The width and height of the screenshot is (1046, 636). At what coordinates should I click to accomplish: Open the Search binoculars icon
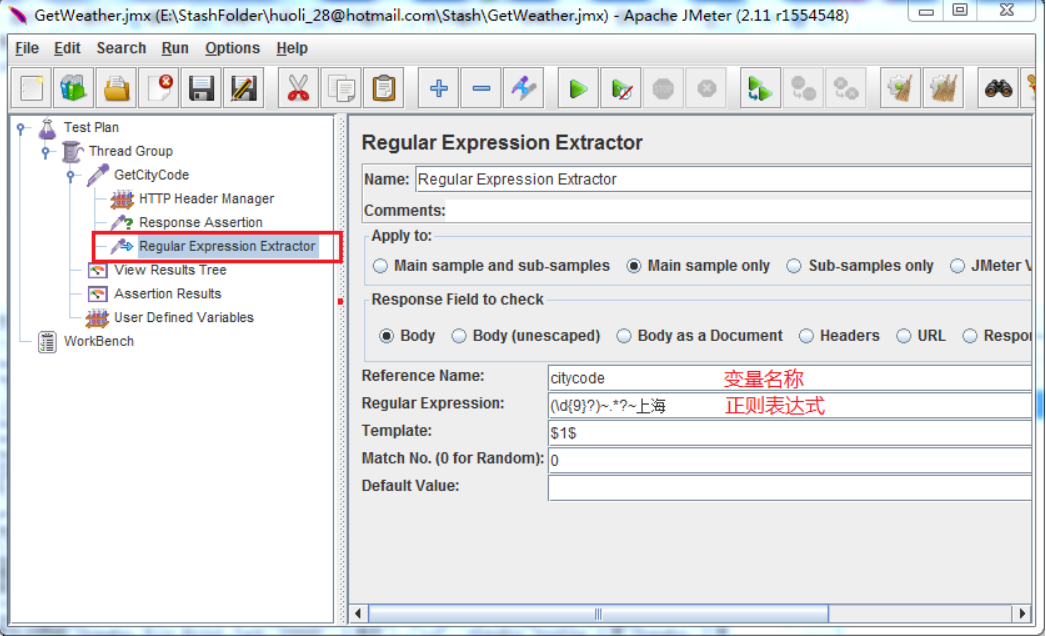[998, 88]
